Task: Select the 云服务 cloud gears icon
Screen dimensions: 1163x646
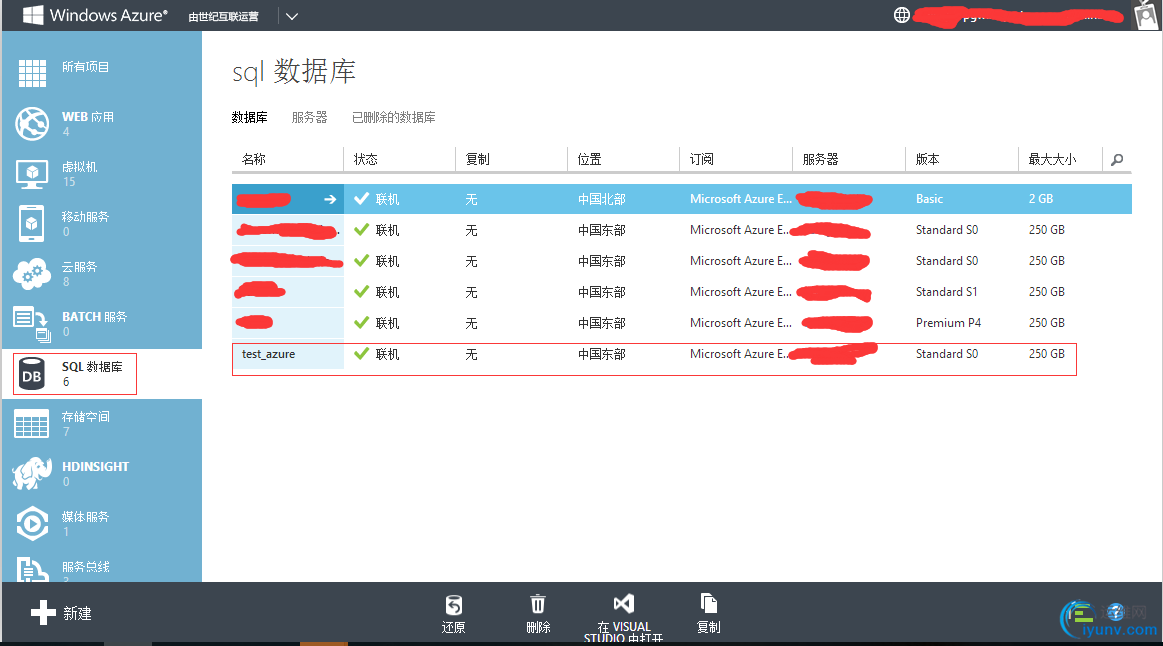Action: tap(32, 274)
